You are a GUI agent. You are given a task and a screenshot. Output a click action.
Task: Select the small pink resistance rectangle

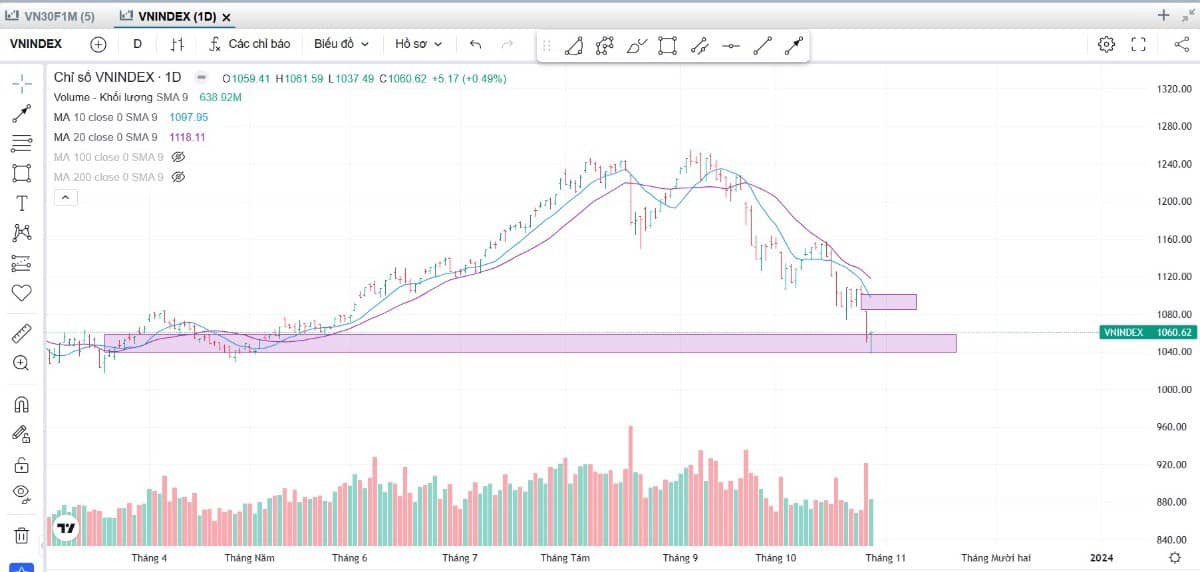[x=888, y=302]
